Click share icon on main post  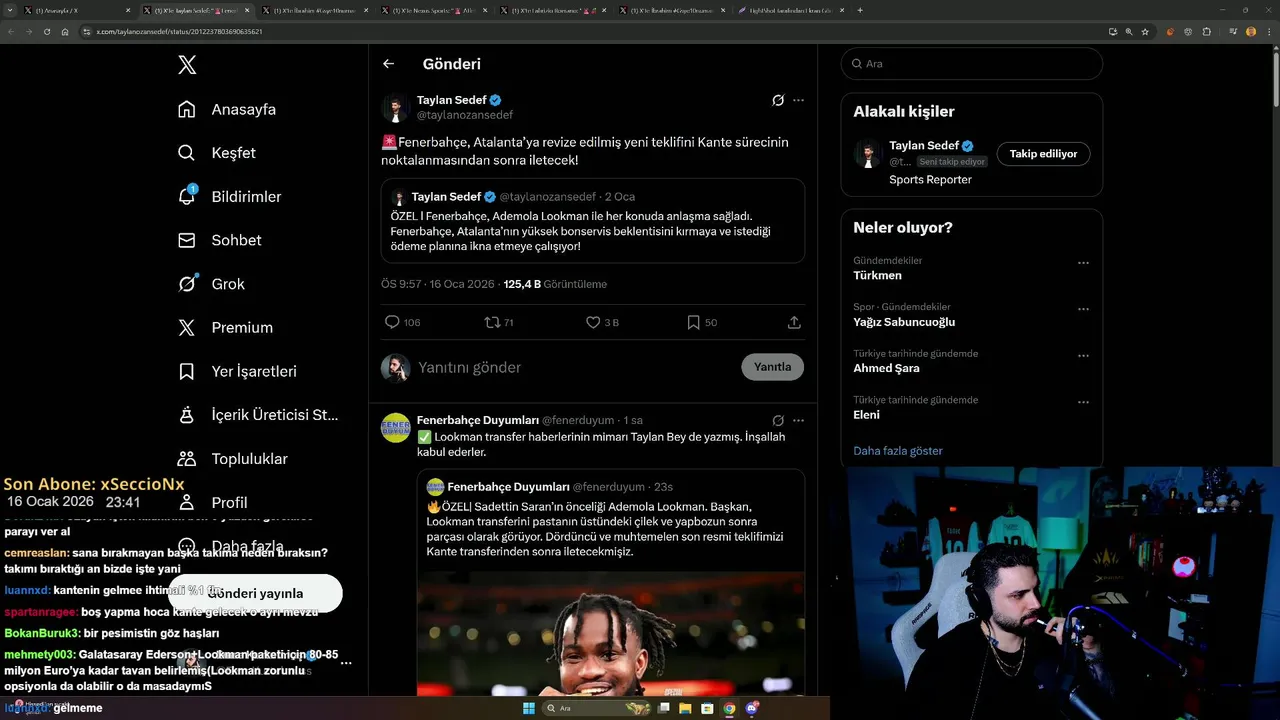794,322
